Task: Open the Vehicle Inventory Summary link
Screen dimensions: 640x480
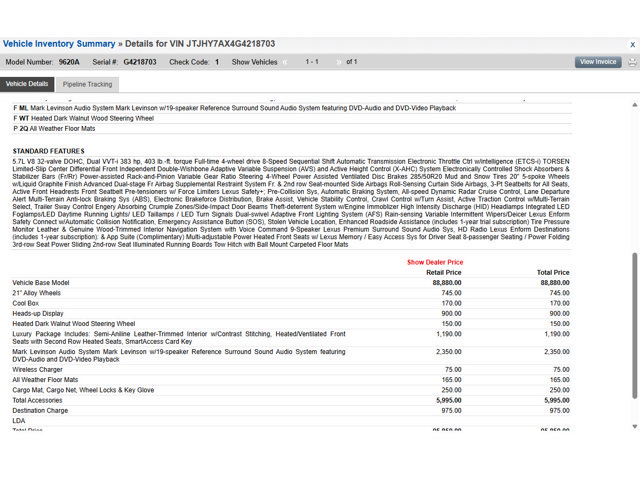Action: pyautogui.click(x=59, y=44)
